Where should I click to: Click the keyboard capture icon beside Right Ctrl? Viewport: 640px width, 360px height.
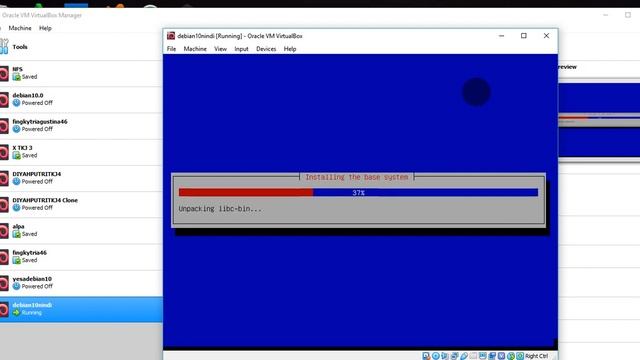pyautogui.click(x=520, y=356)
